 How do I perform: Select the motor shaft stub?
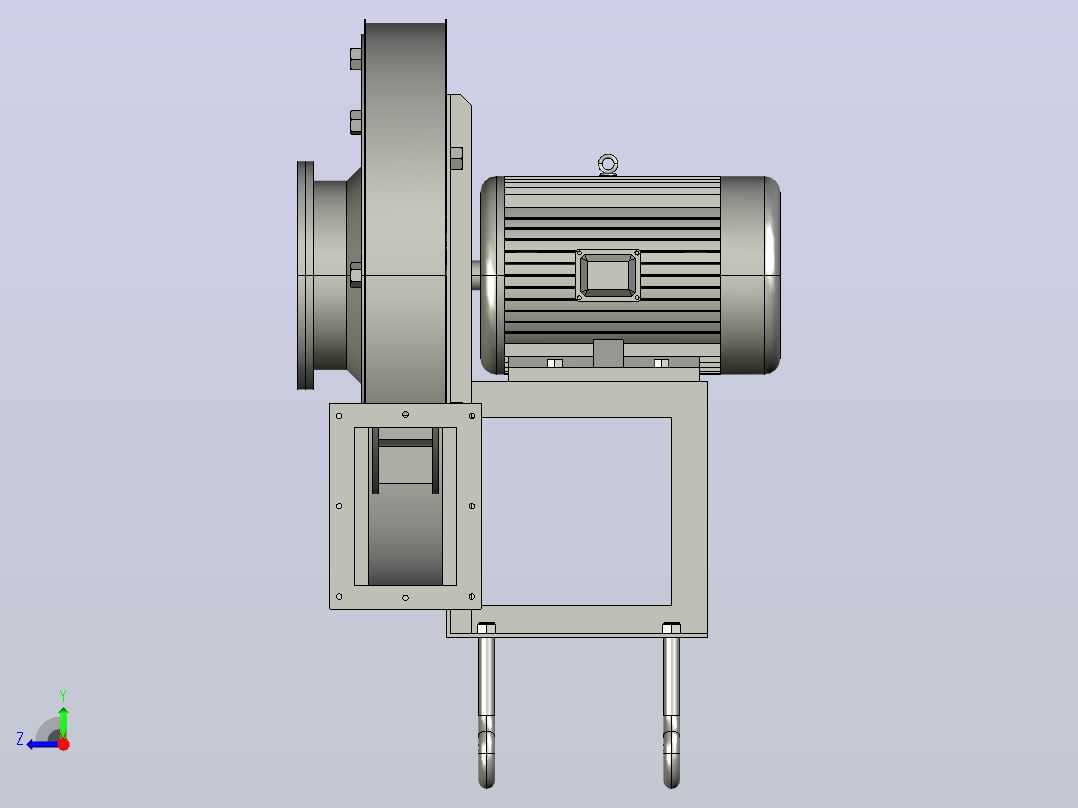pos(476,275)
